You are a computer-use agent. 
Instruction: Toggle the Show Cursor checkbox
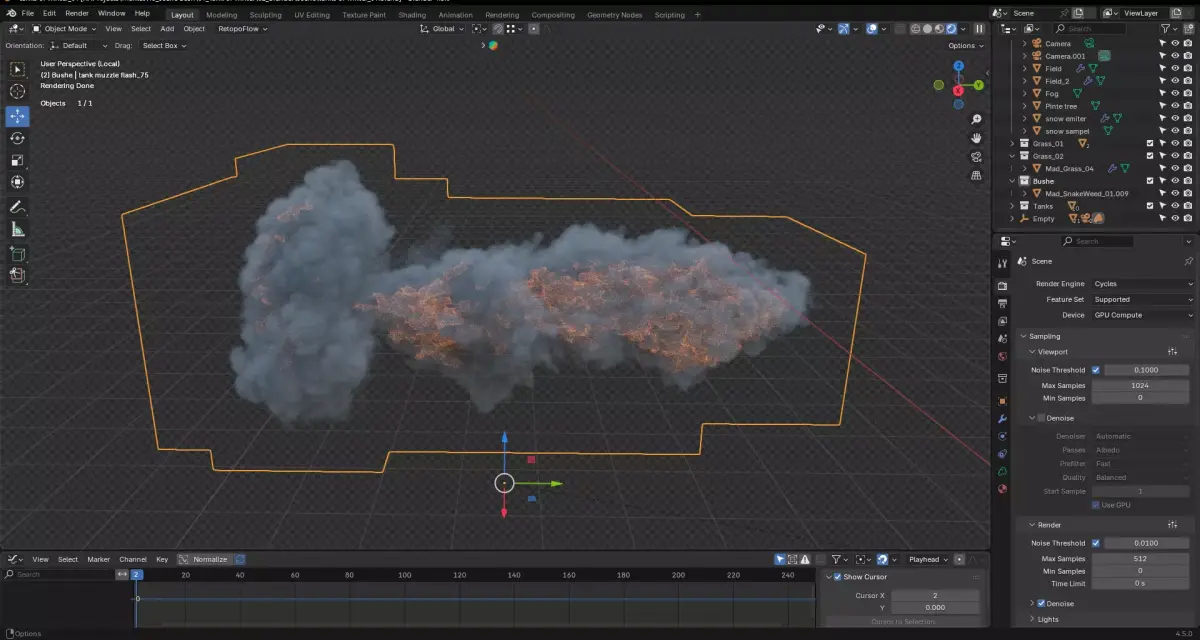[838, 577]
